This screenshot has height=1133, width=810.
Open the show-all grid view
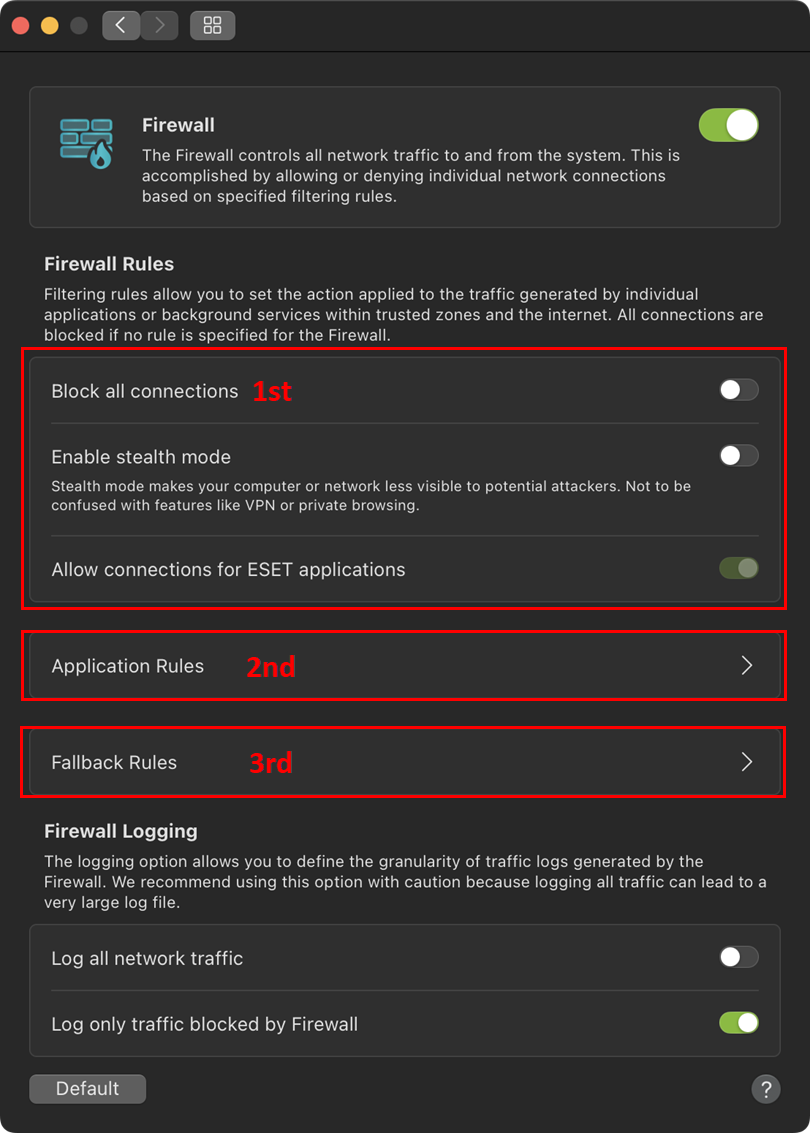(x=212, y=25)
